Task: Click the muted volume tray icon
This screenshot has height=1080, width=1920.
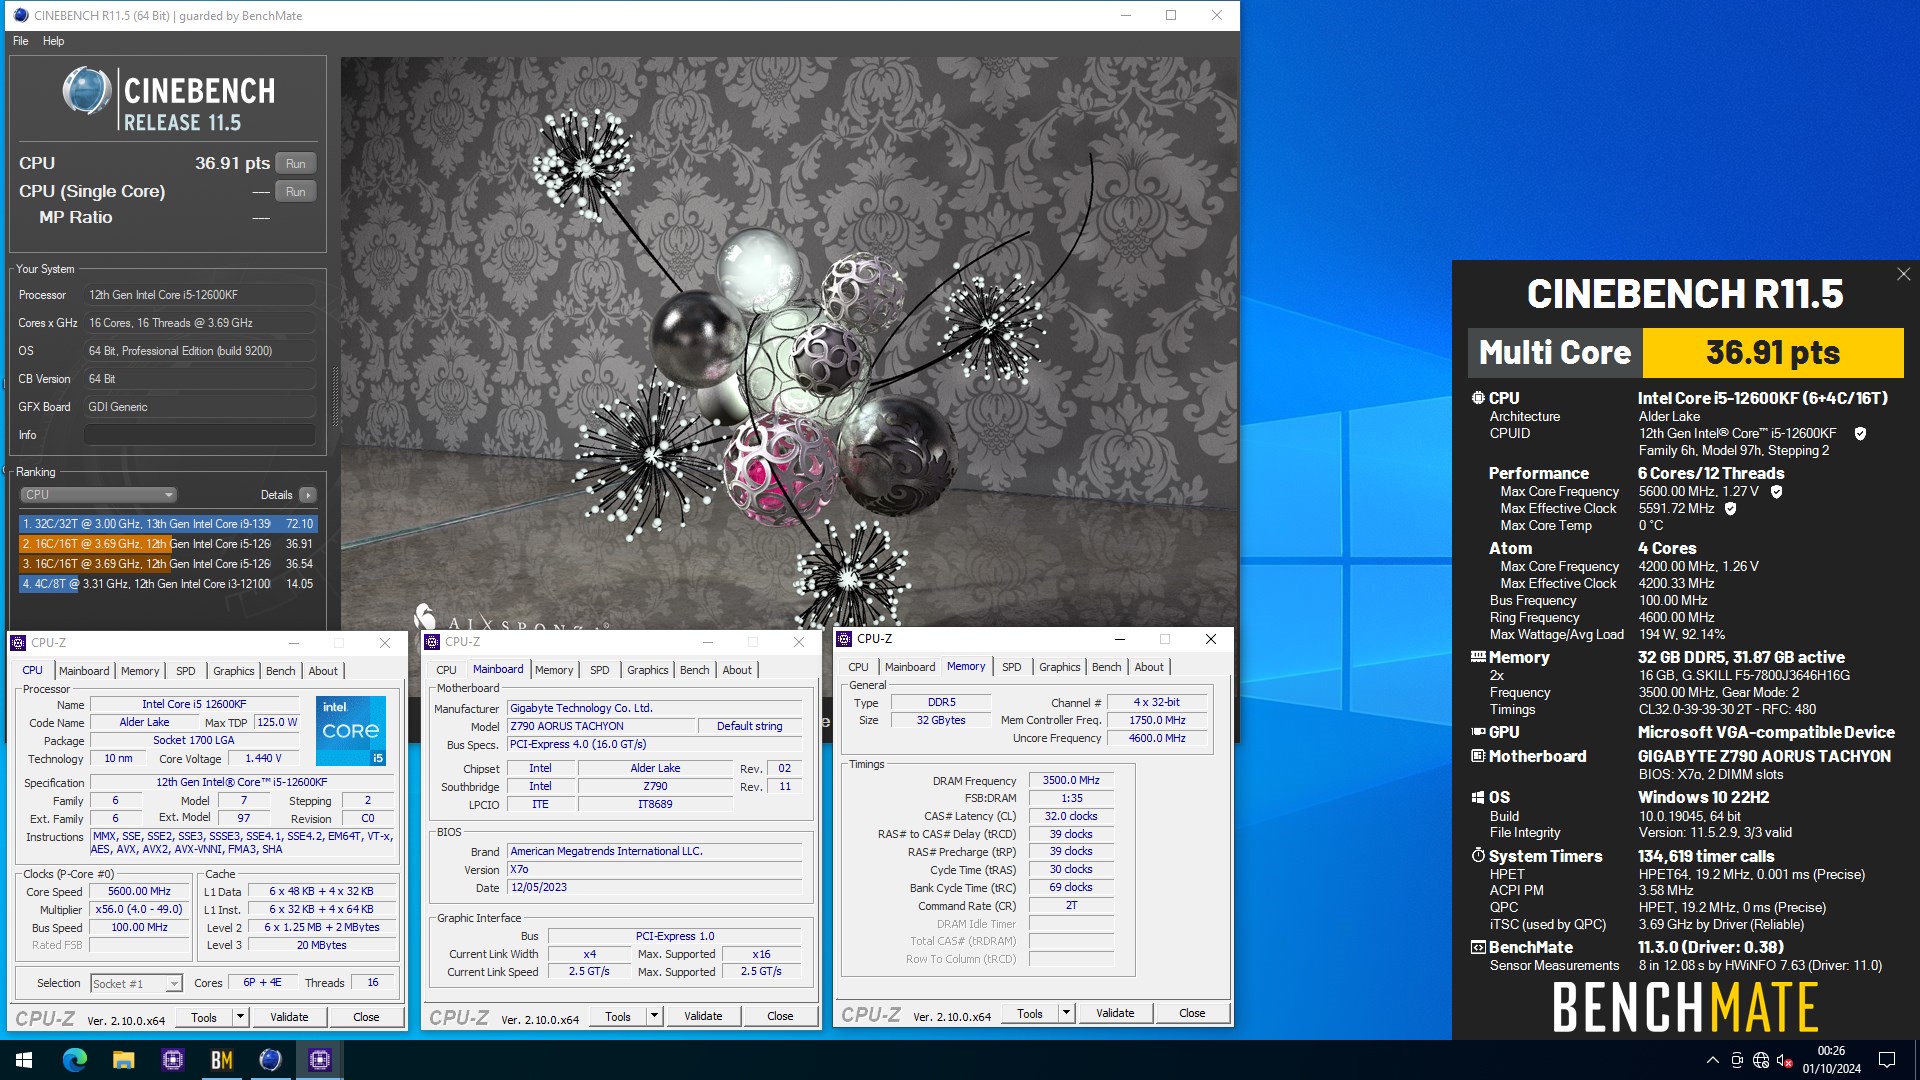Action: [1785, 1060]
